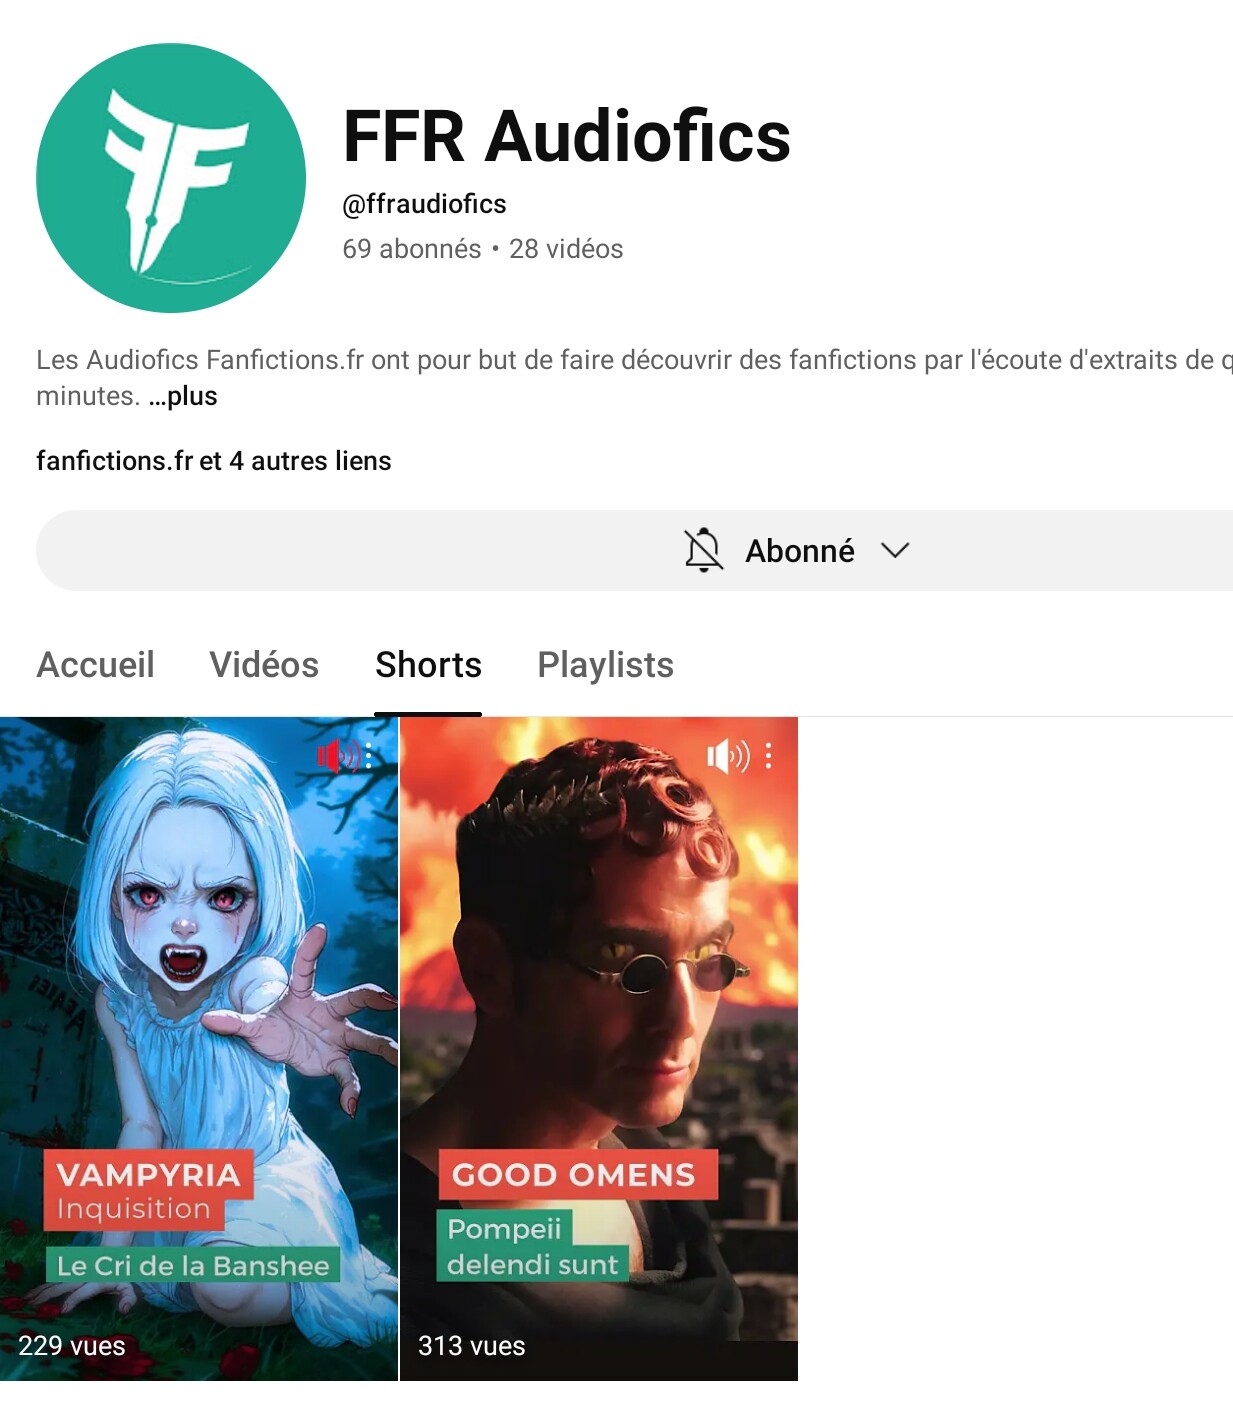Screen dimensions: 1233x1403
Task: Open three-dot menu on Vampyria short
Action: click(369, 756)
